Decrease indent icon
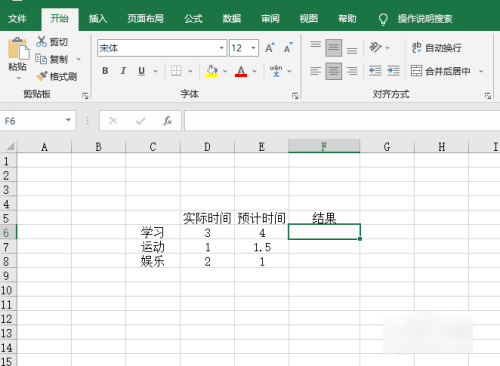 click(x=375, y=71)
